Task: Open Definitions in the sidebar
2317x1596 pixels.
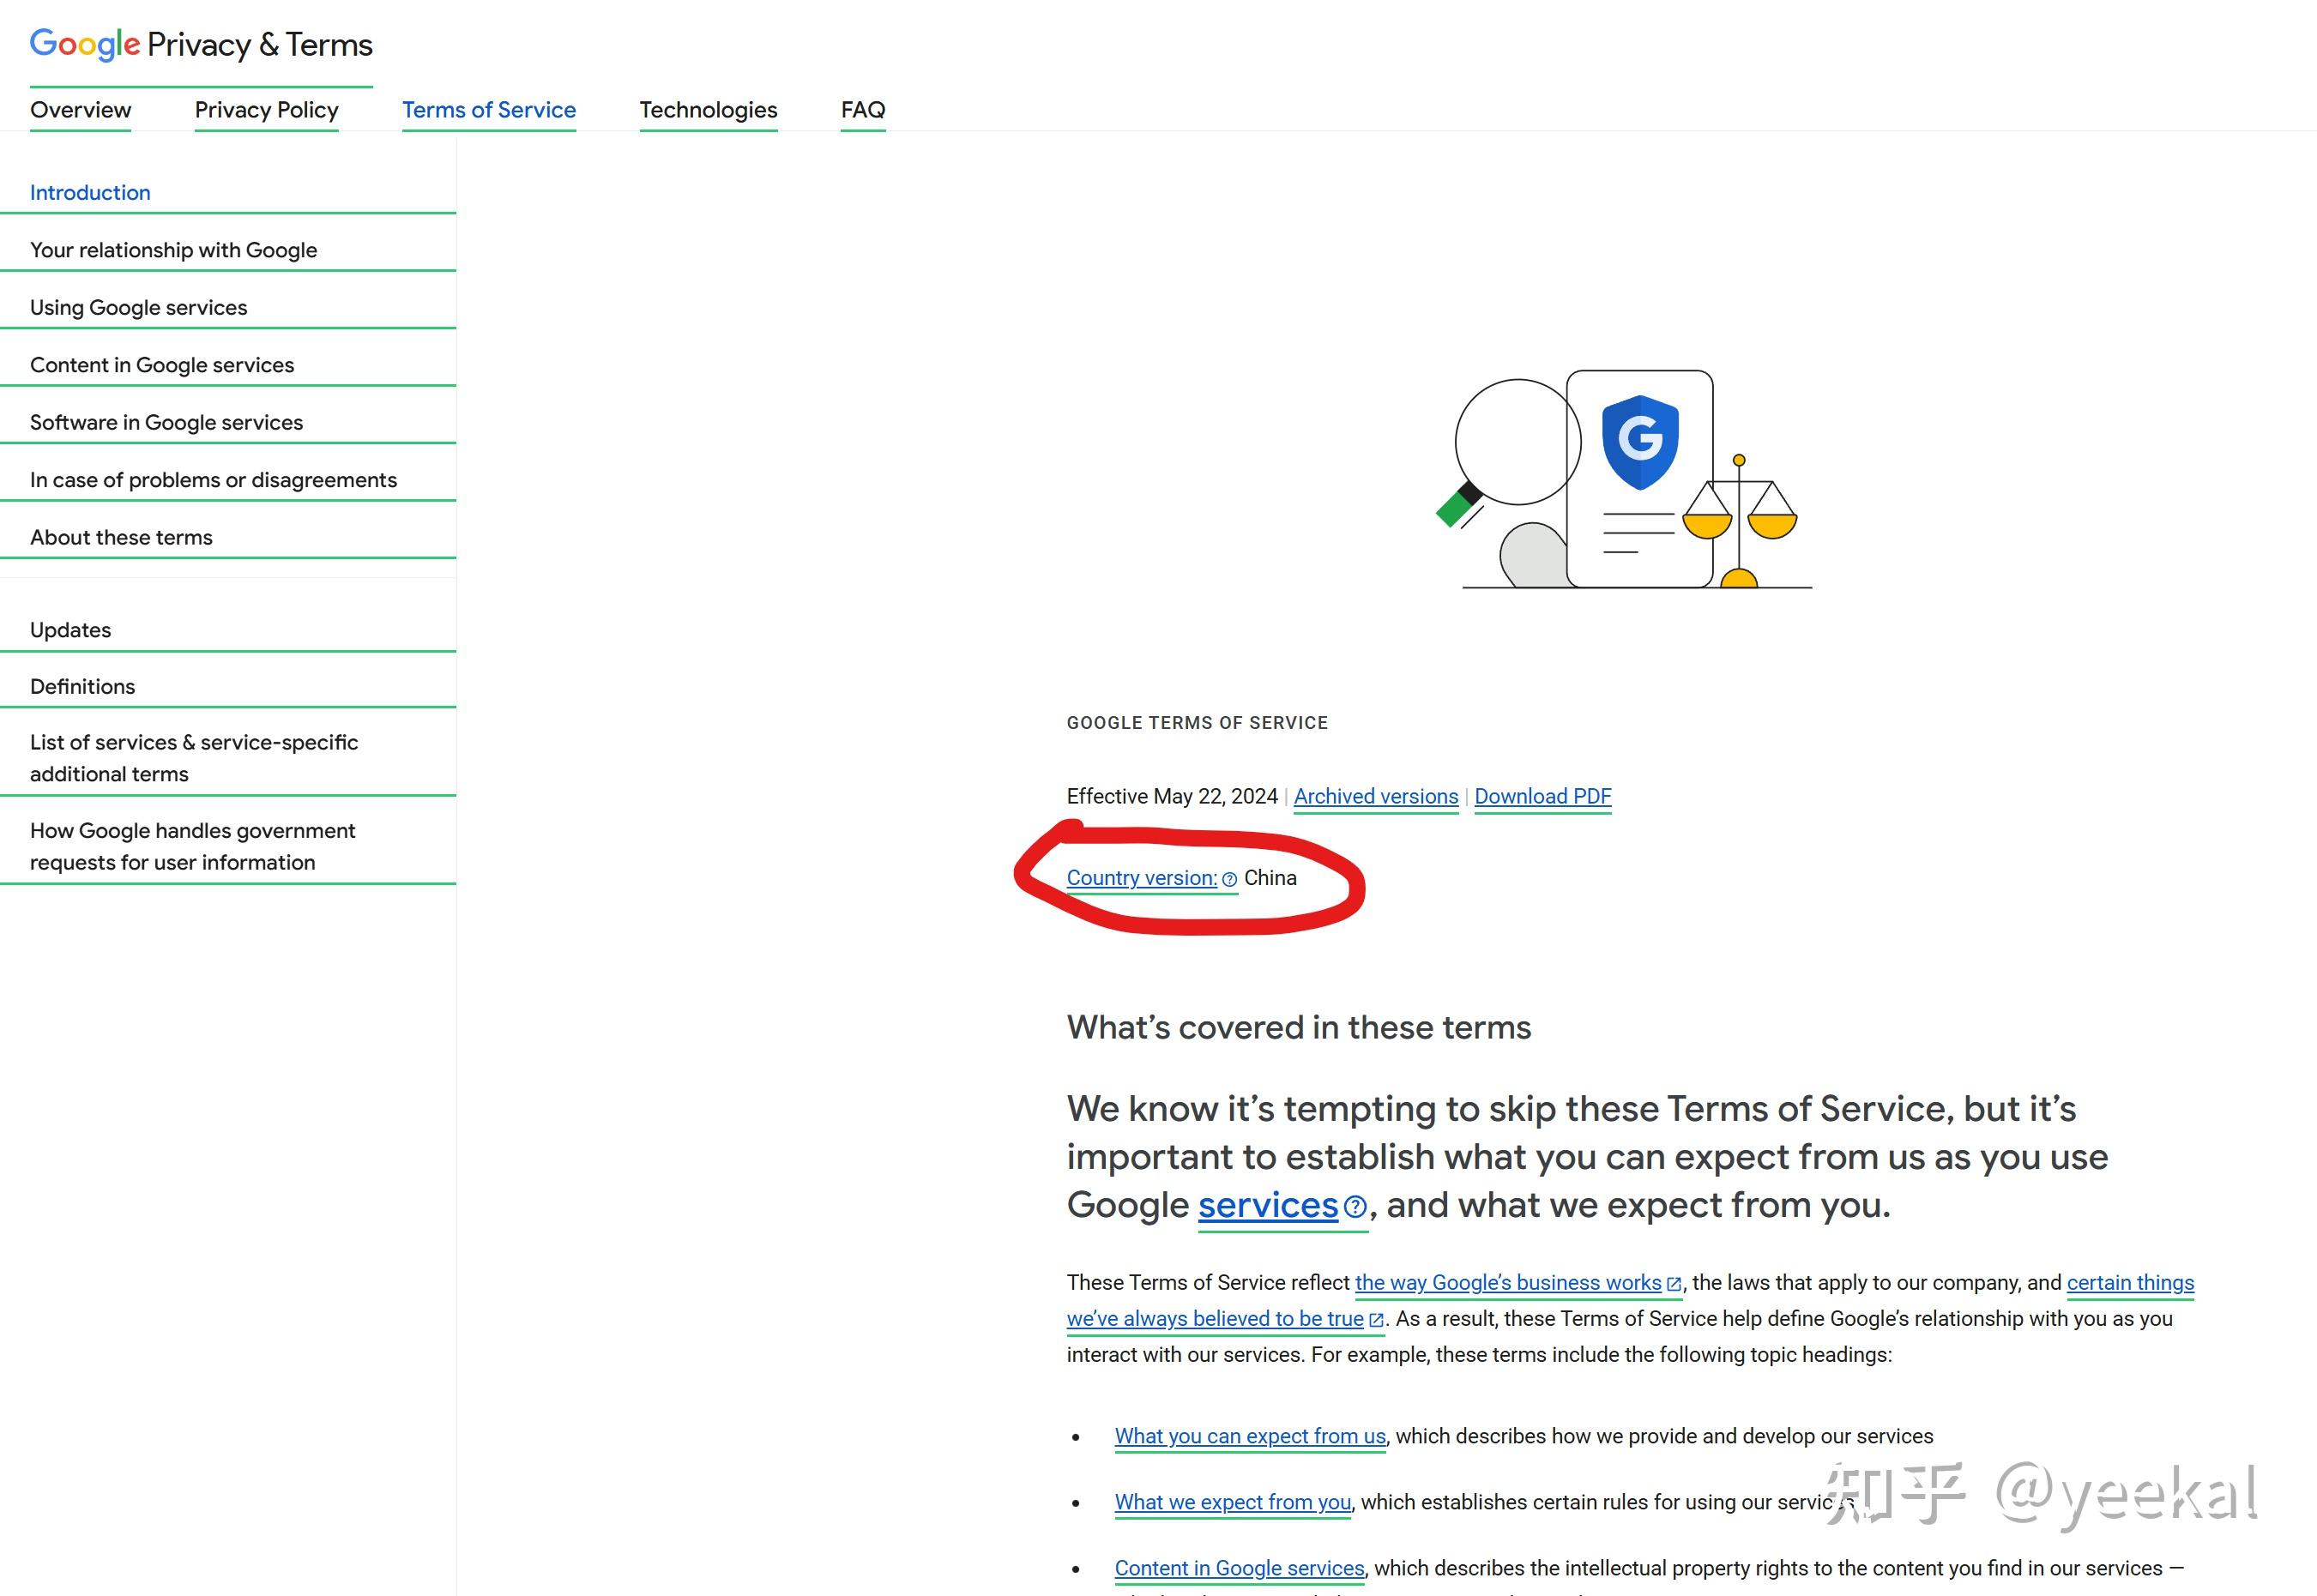Action: [x=82, y=686]
